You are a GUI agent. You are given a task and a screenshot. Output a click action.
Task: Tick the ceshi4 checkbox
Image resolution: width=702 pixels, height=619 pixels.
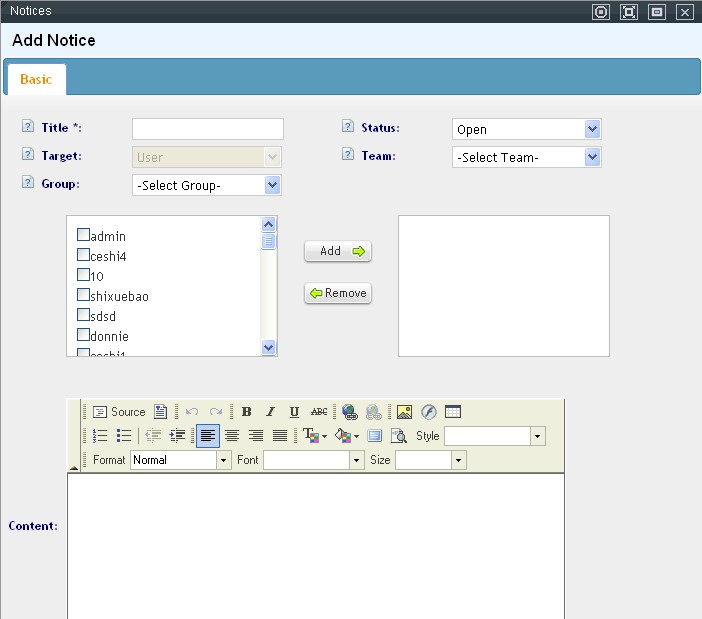[83, 256]
